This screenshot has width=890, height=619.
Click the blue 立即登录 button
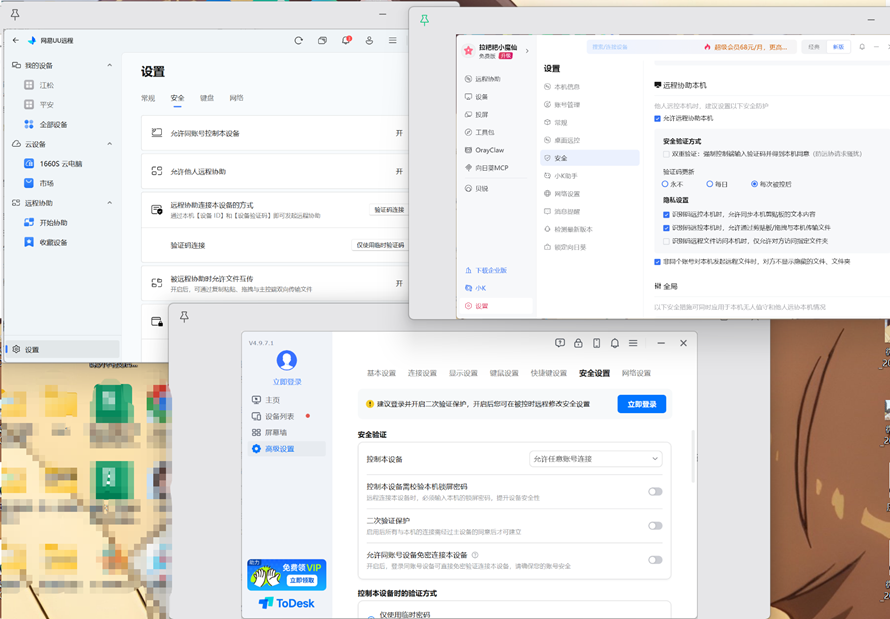(x=641, y=404)
